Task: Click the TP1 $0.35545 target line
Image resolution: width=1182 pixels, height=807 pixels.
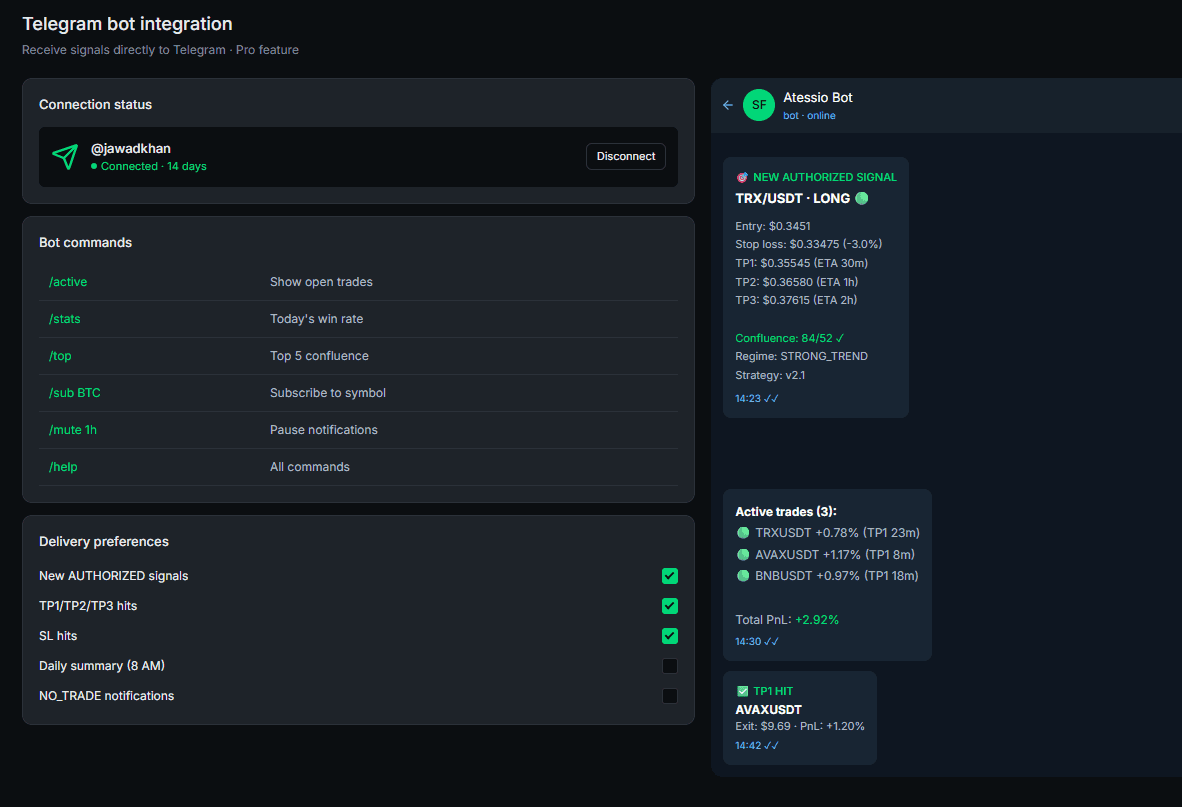Action: (x=801, y=263)
